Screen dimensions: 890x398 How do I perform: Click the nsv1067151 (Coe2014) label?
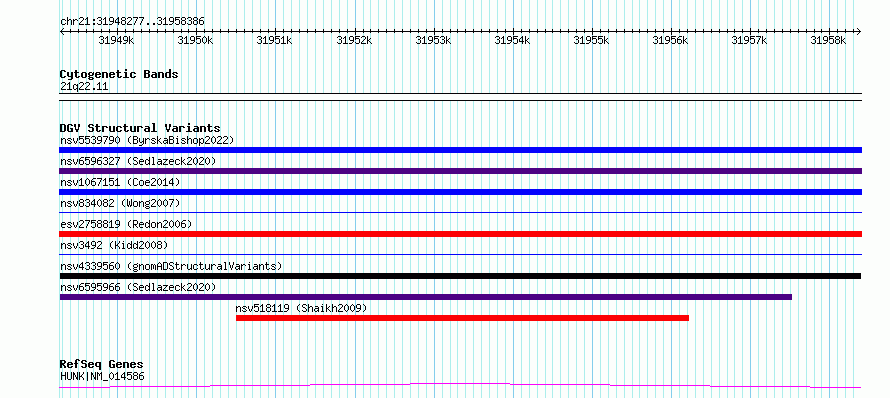120,182
